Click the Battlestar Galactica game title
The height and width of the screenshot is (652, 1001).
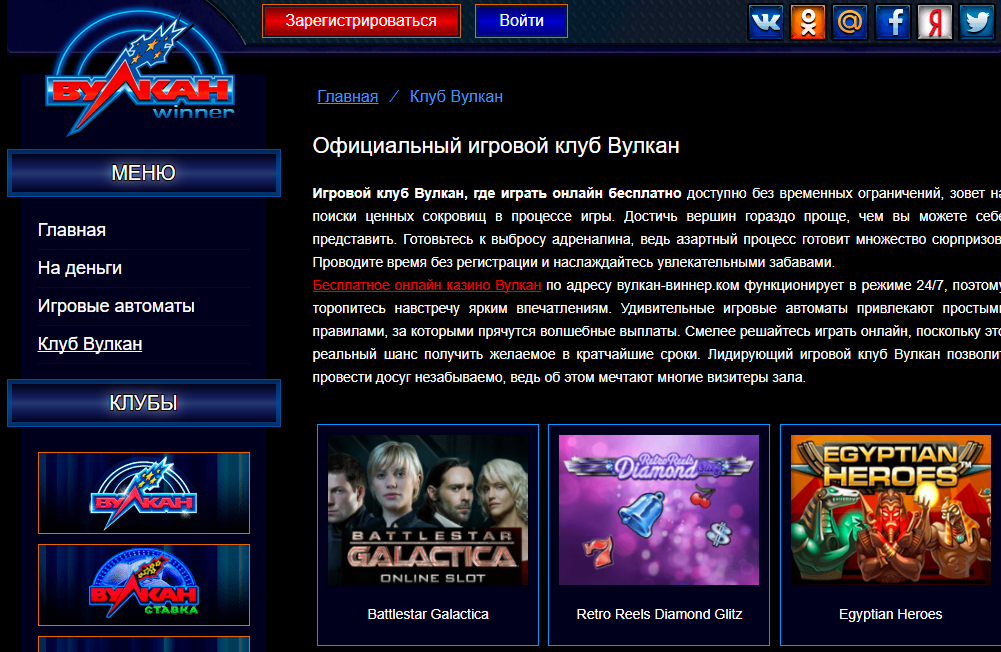pyautogui.click(x=428, y=614)
